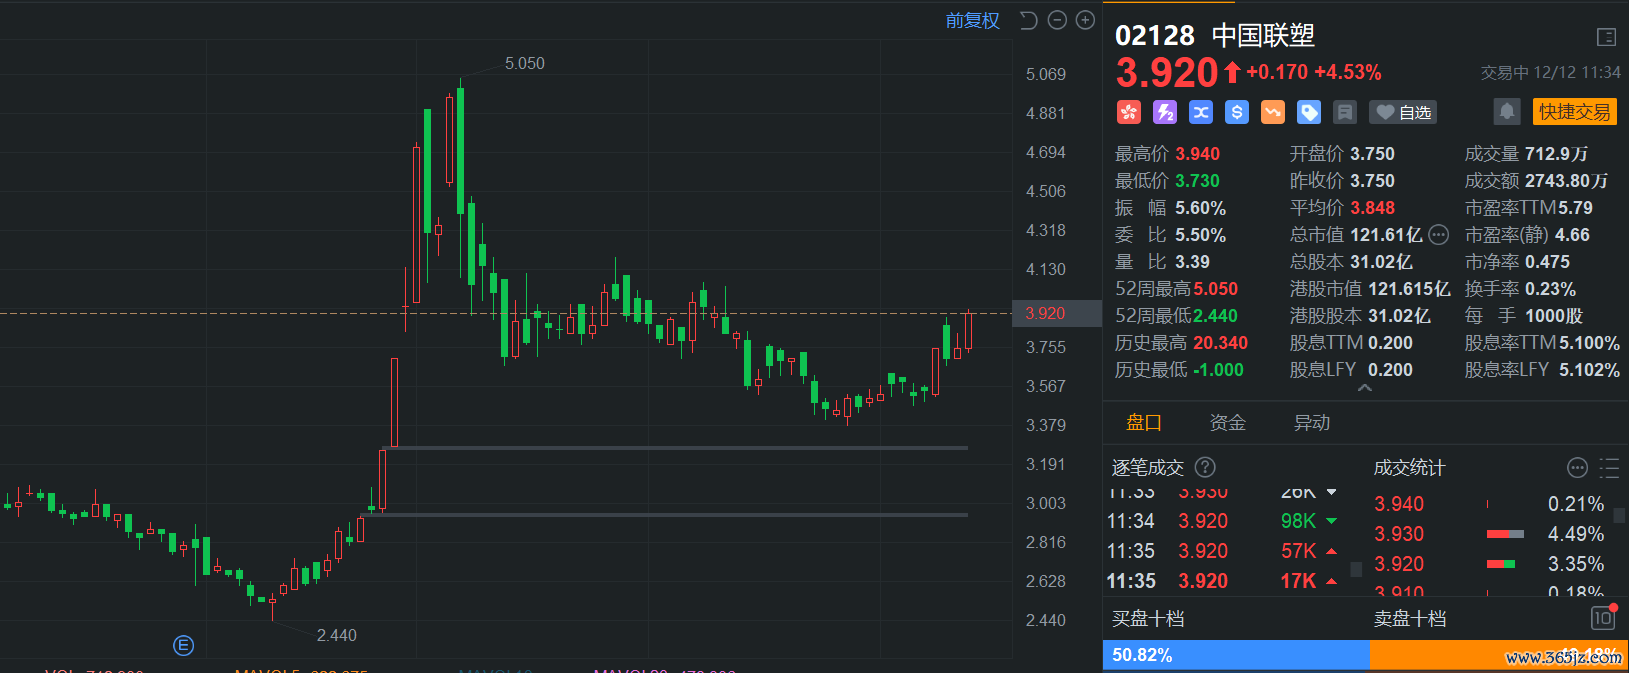The image size is (1629, 673).
Task: Click the 历史最高 value 20.340
Action: tap(1221, 343)
